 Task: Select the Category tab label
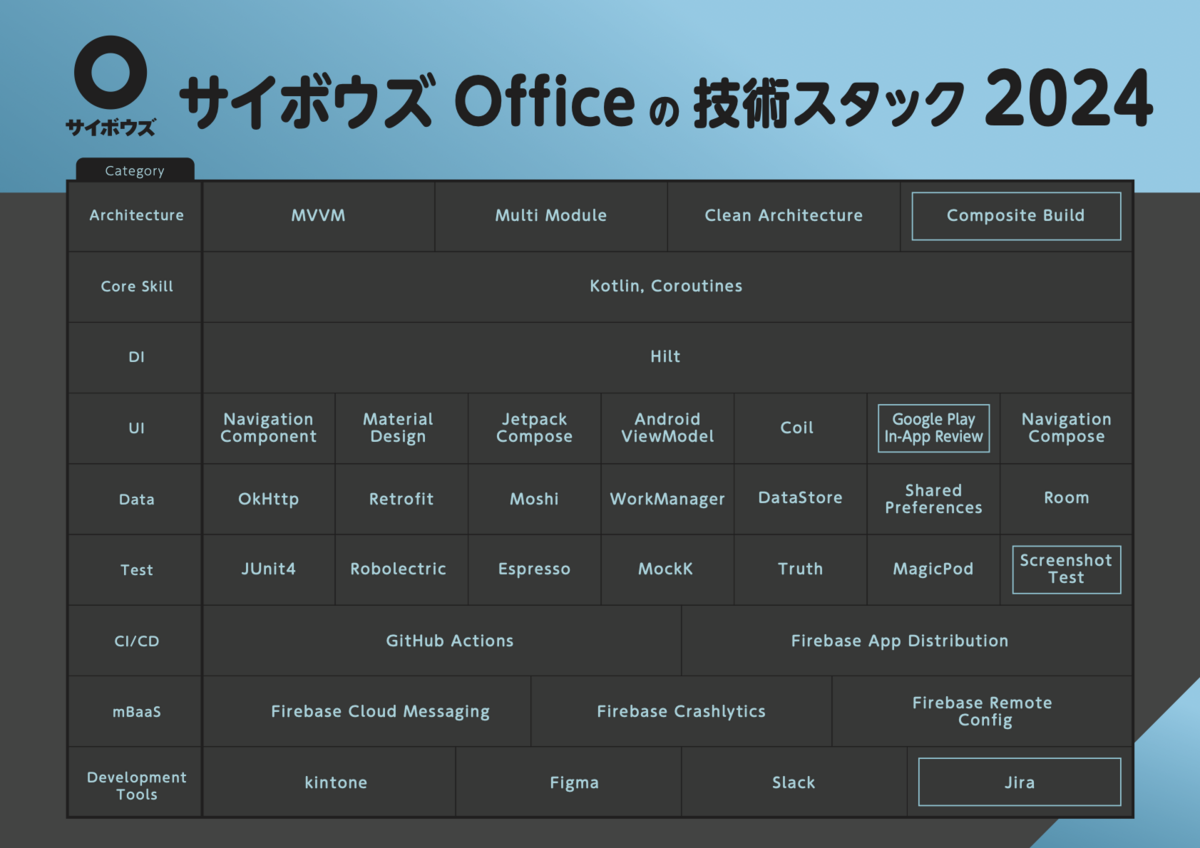[134, 170]
